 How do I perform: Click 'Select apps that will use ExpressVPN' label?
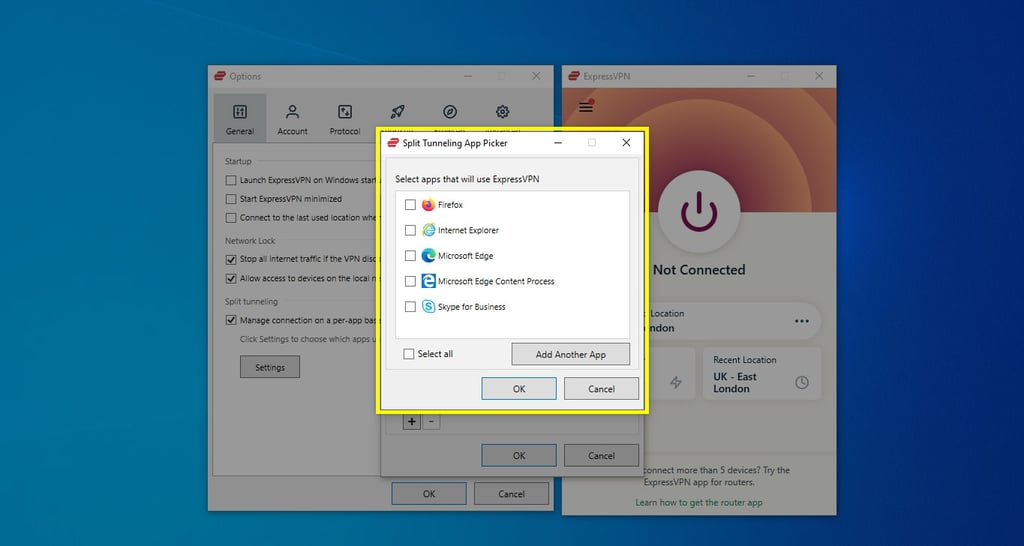point(467,179)
